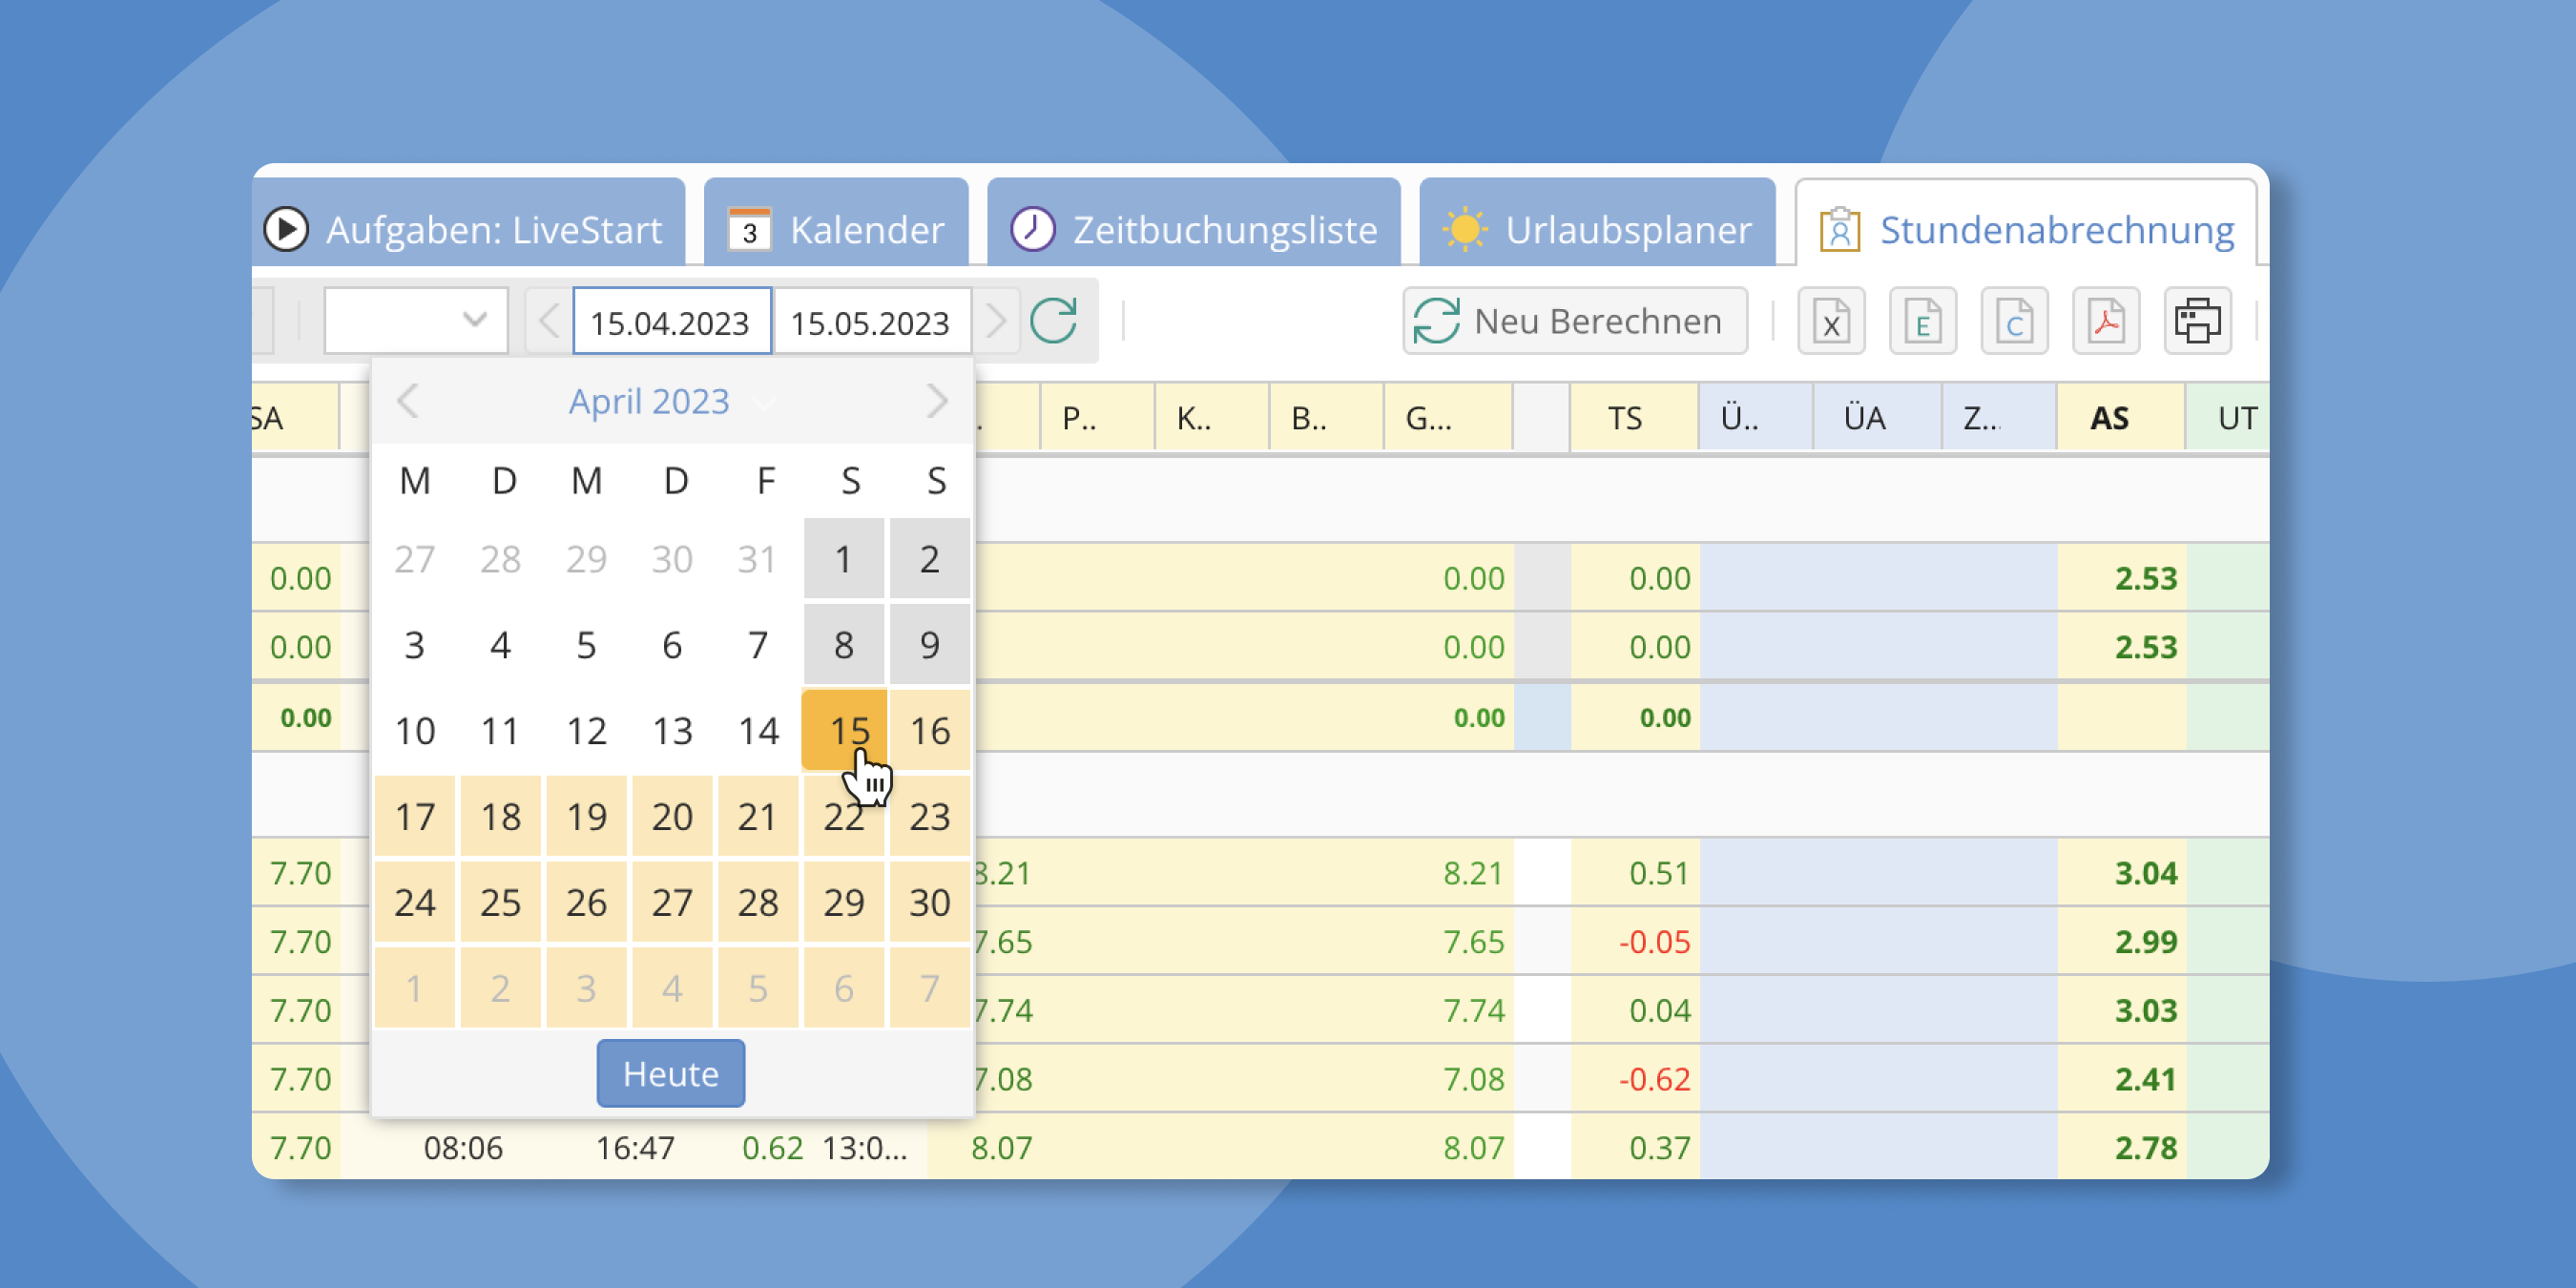The height and width of the screenshot is (1288, 2576).
Task: Click the P.. column header
Action: (1097, 417)
